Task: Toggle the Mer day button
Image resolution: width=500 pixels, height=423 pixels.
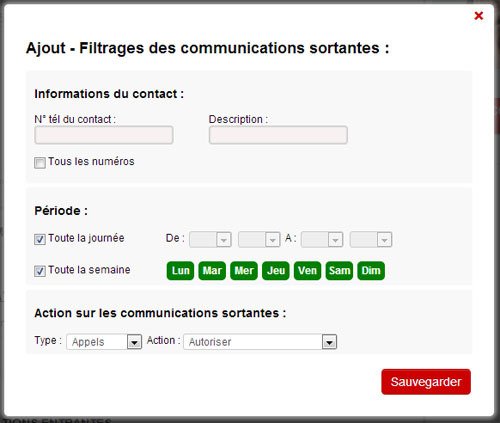Action: coord(244,271)
